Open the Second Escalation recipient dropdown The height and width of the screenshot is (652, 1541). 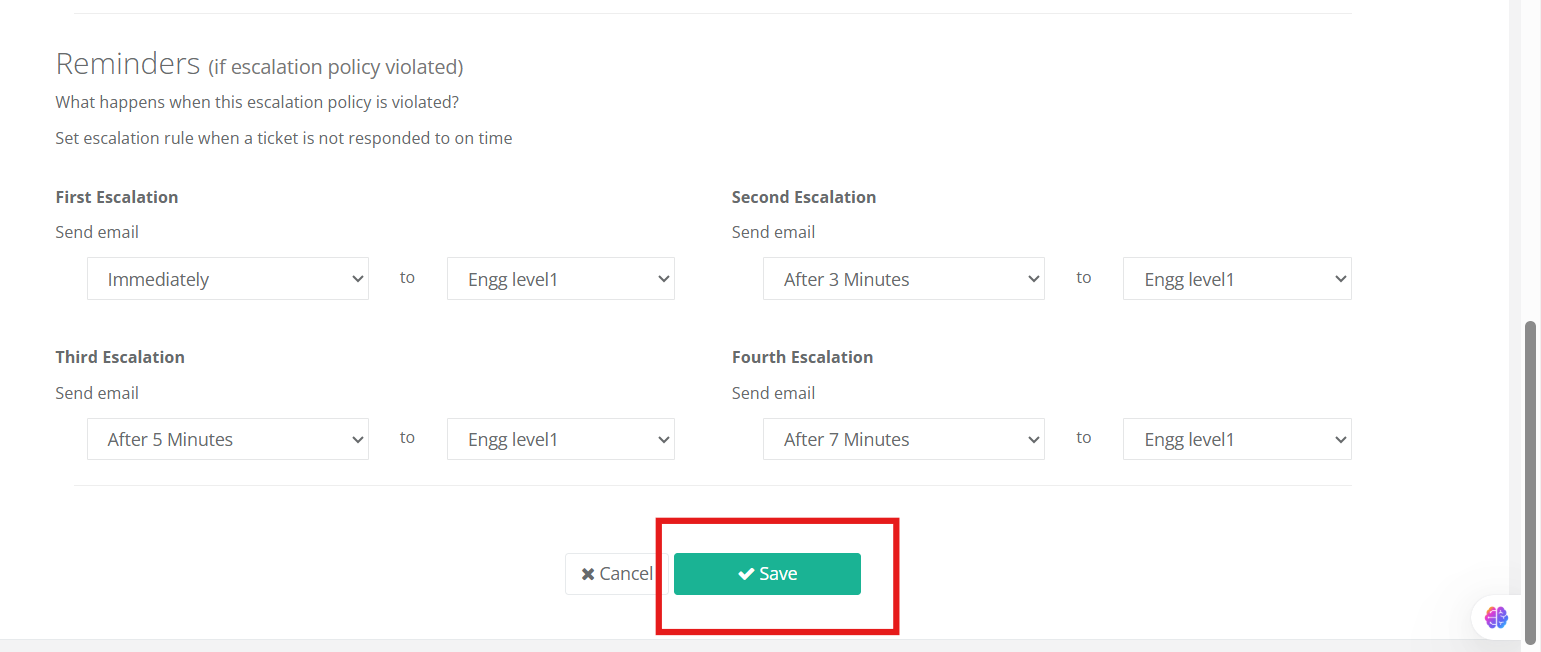tap(1236, 279)
